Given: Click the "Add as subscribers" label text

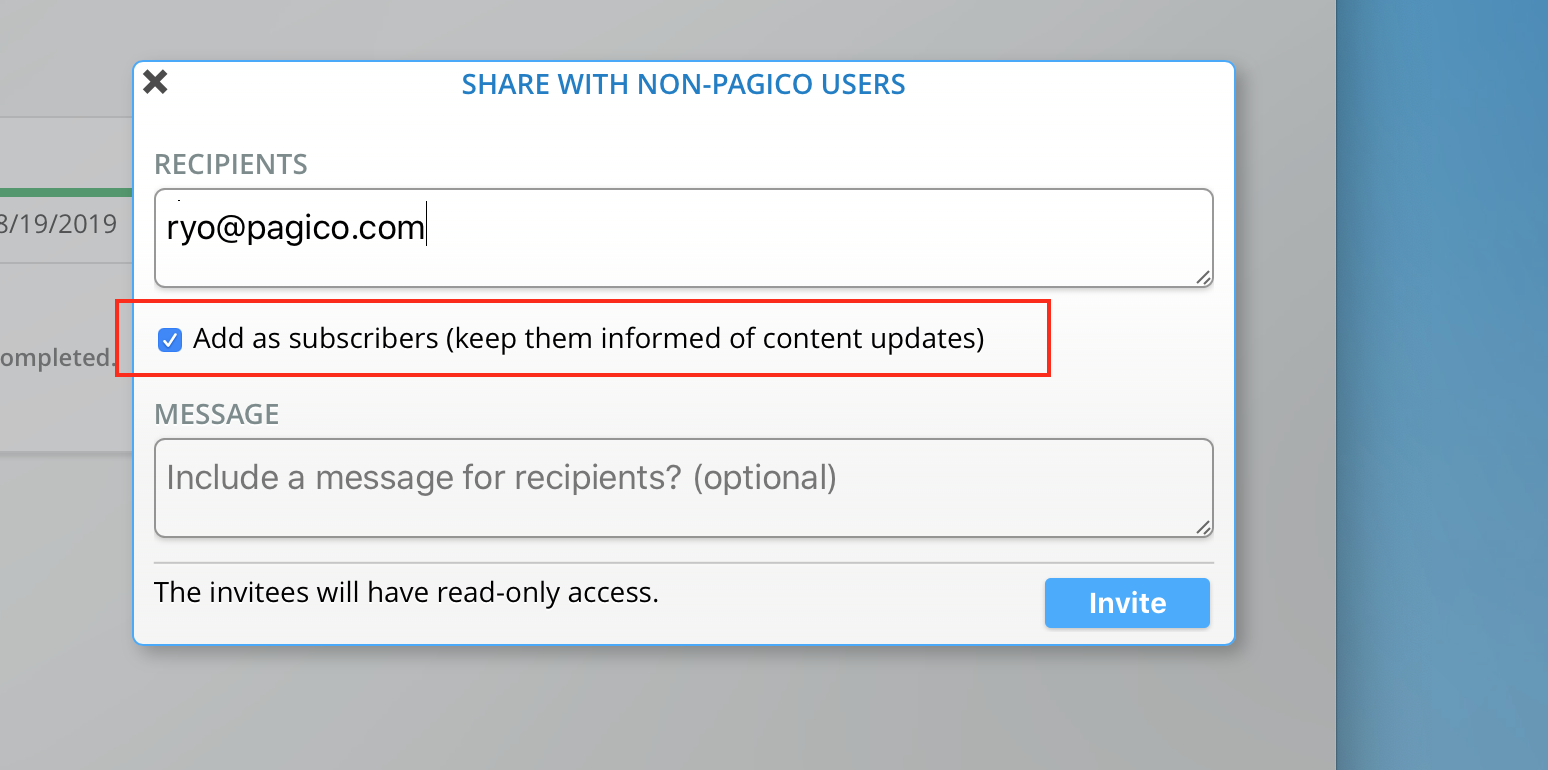Looking at the screenshot, I should 588,339.
